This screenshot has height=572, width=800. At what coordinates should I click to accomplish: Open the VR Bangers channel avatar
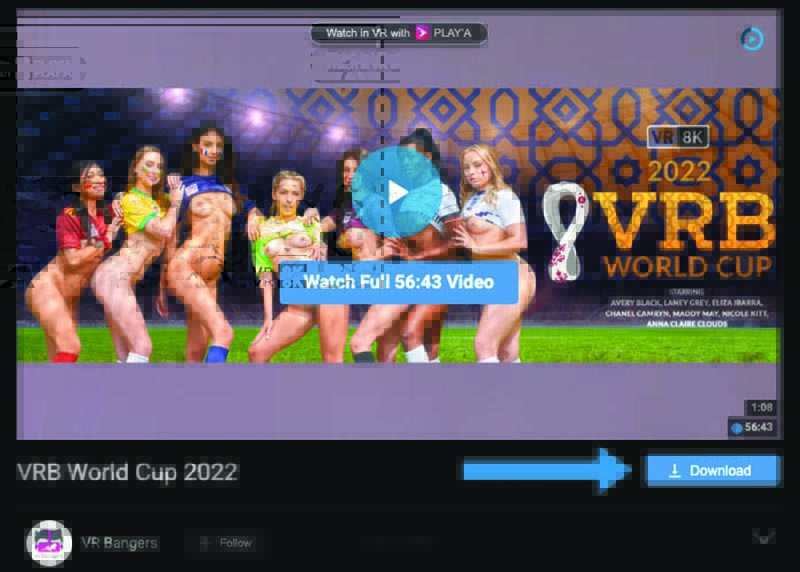(x=47, y=543)
